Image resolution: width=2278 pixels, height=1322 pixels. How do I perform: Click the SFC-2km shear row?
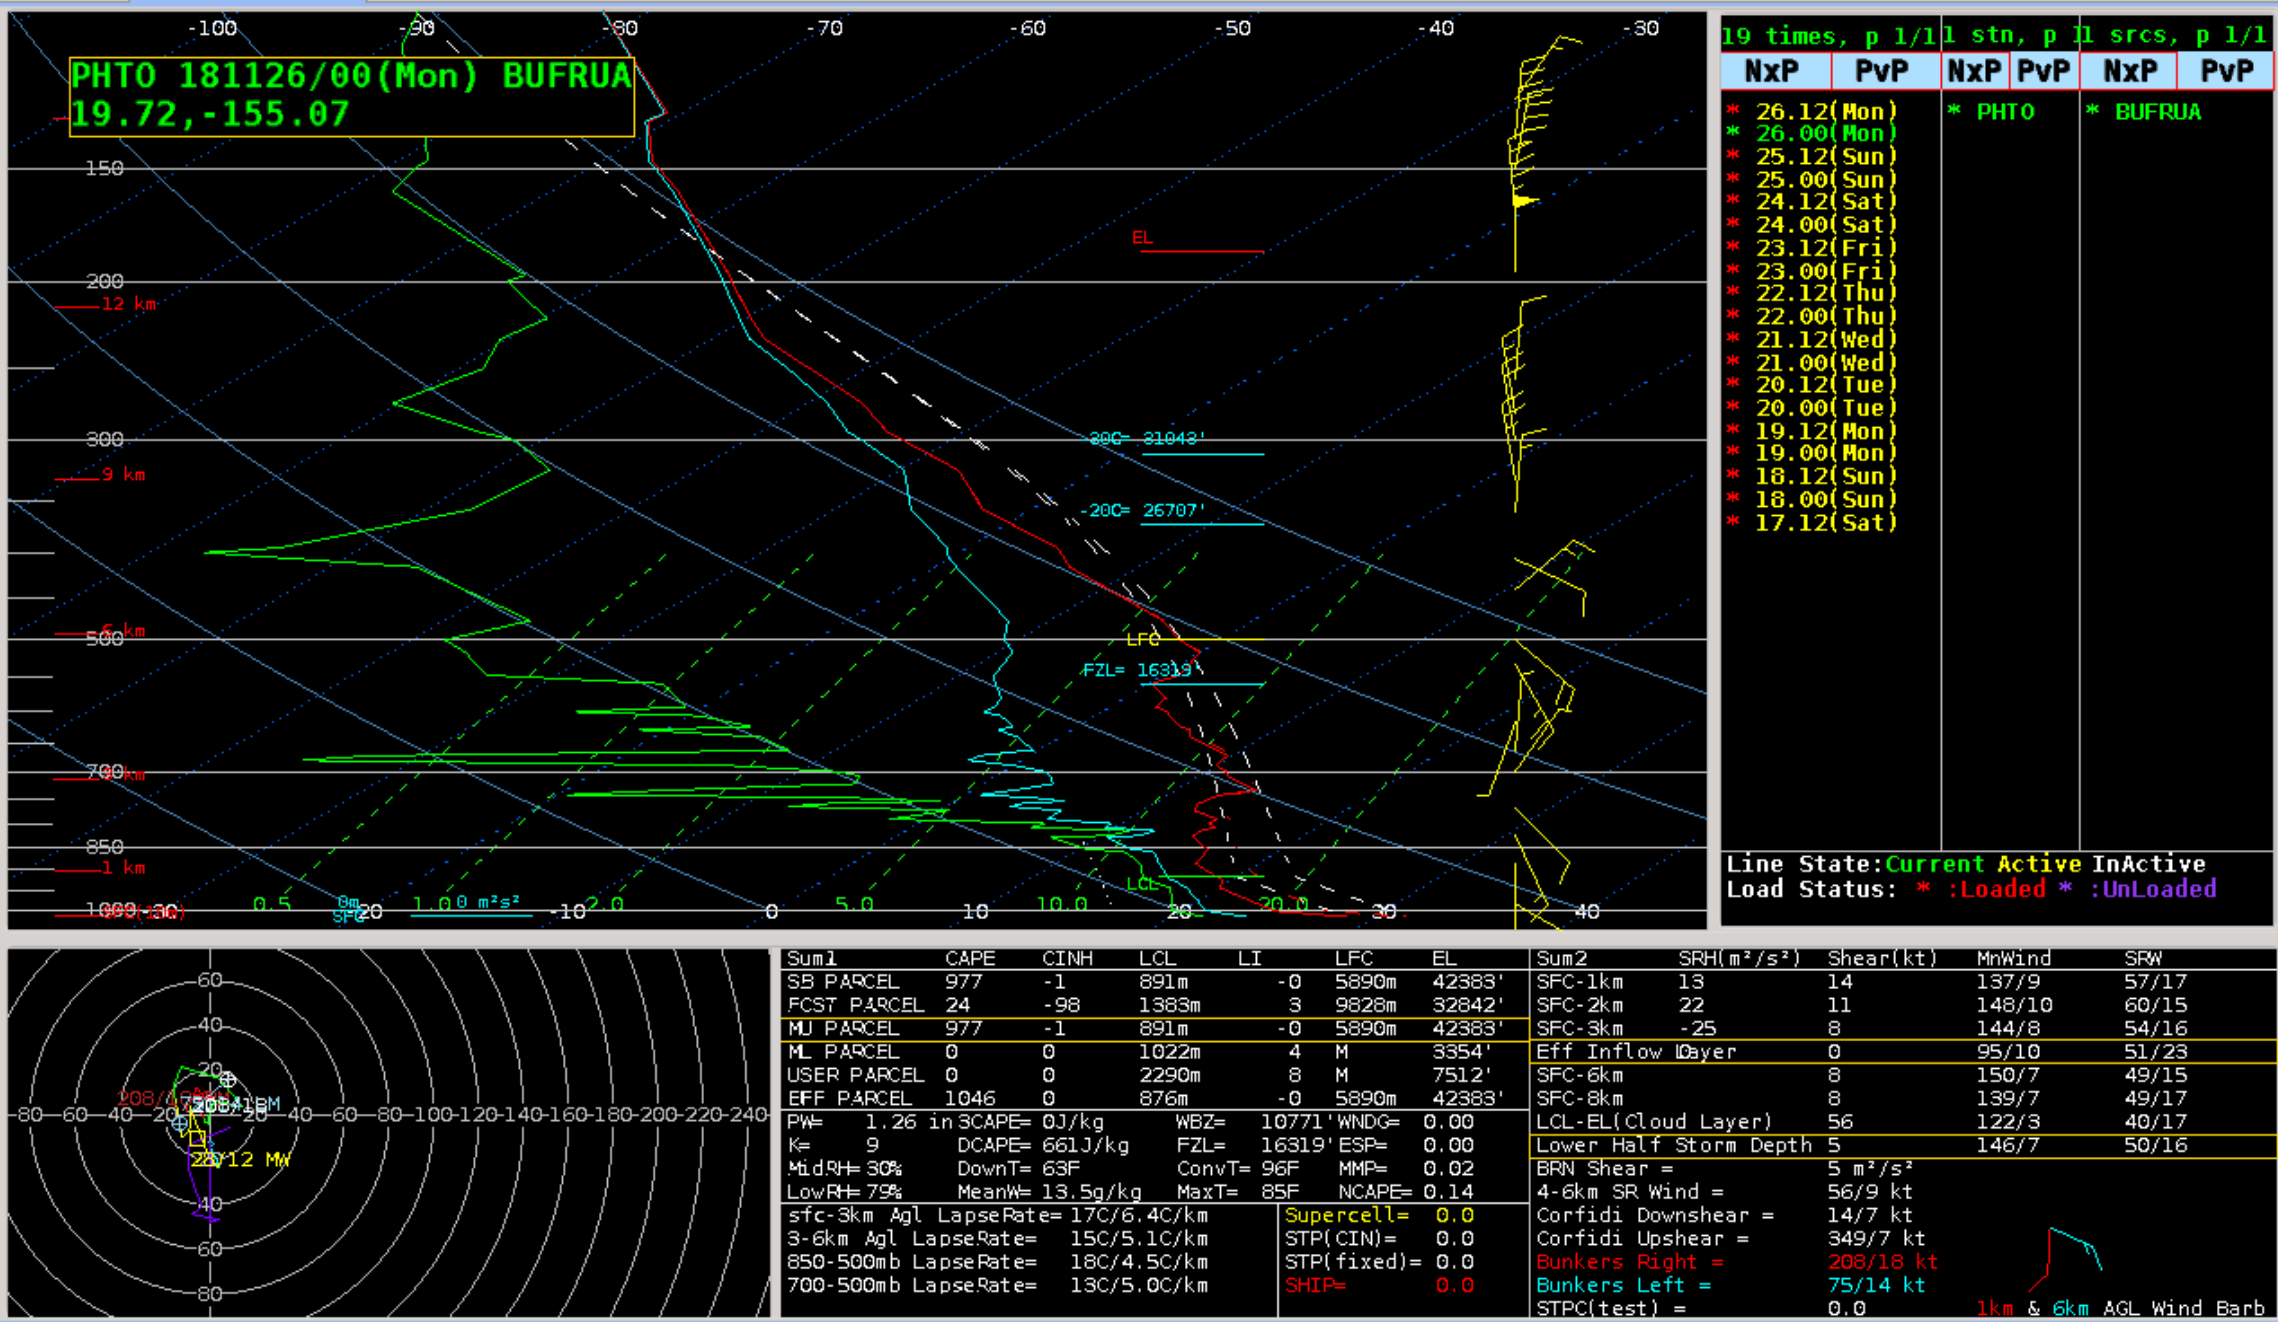coord(1903,1005)
